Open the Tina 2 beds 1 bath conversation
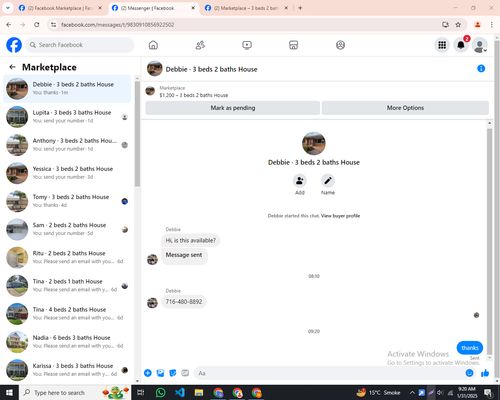500x400 pixels. [x=67, y=286]
